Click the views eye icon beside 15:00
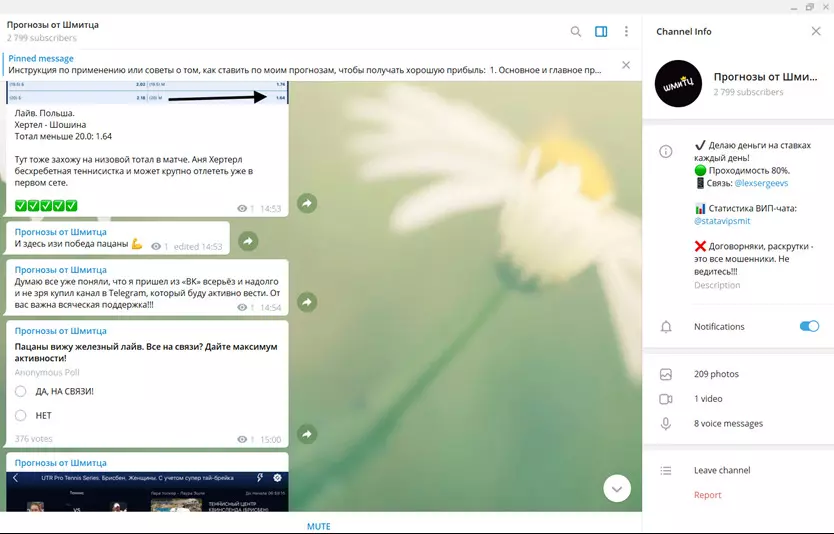The height and width of the screenshot is (534, 834). click(242, 439)
